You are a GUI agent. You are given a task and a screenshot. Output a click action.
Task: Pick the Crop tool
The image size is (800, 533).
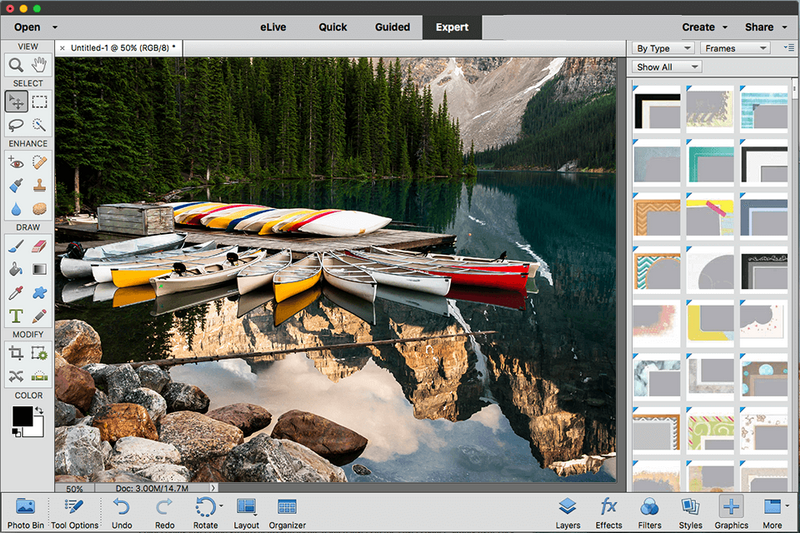pyautogui.click(x=16, y=352)
